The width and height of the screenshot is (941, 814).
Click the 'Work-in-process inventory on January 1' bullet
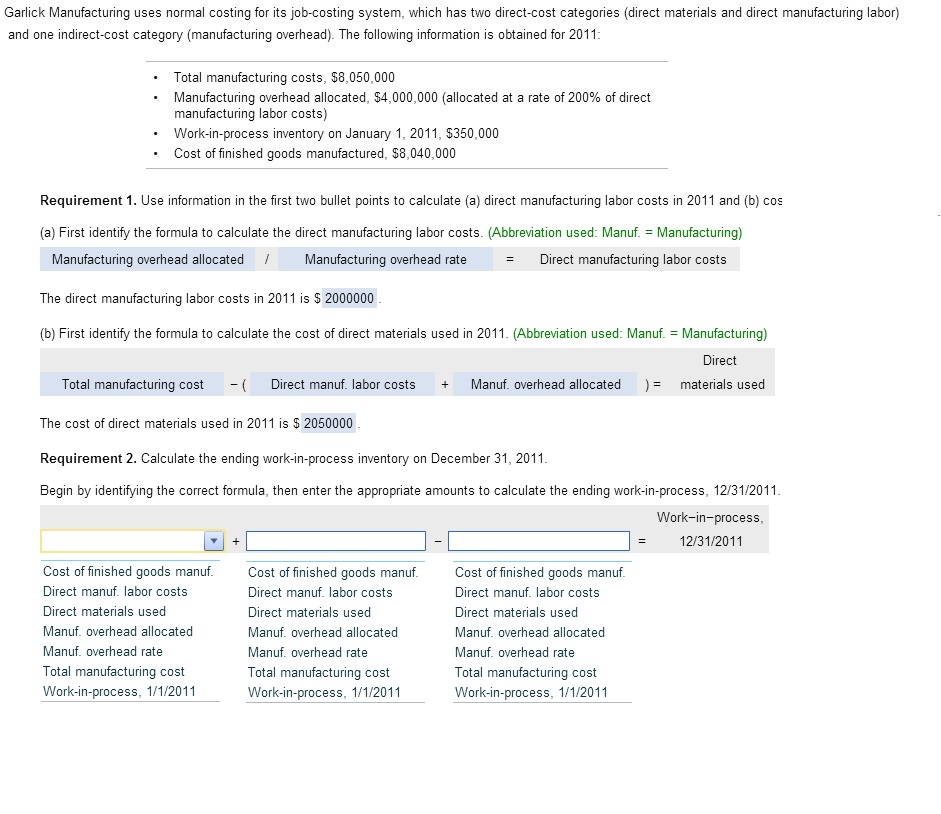[336, 133]
